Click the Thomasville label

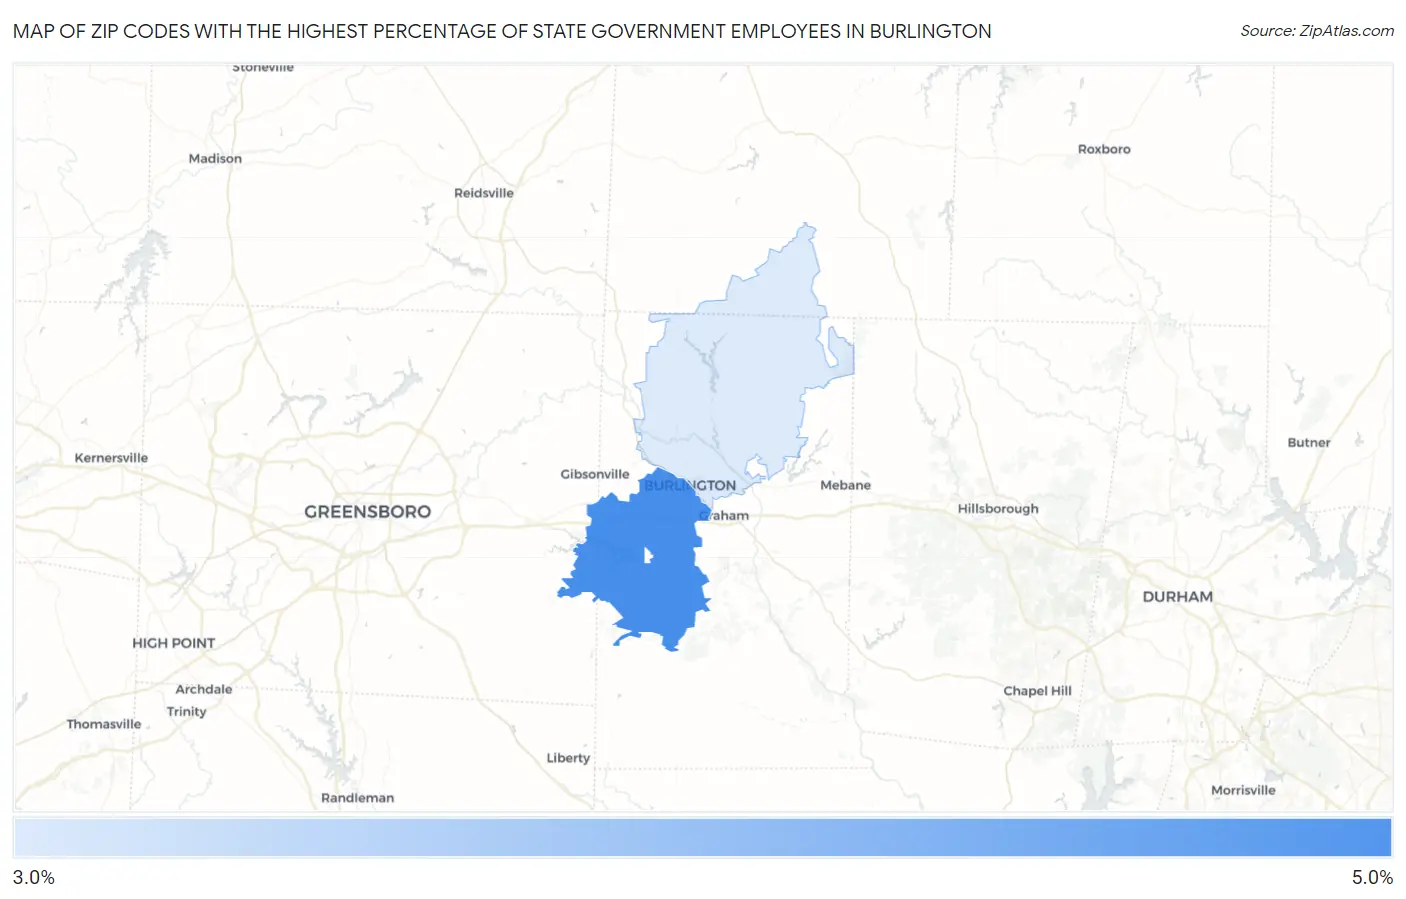click(104, 724)
